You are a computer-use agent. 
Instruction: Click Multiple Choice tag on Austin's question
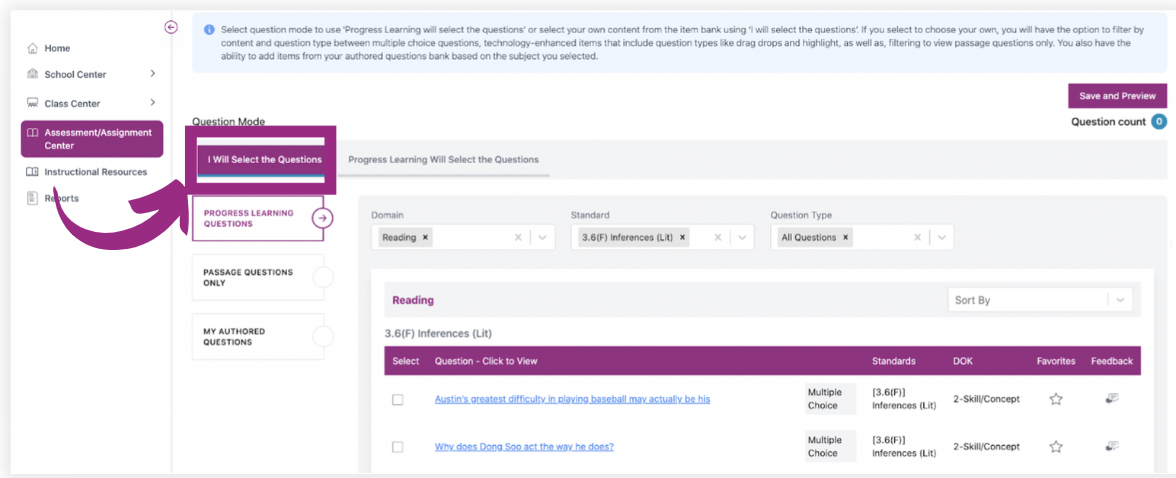pos(830,399)
